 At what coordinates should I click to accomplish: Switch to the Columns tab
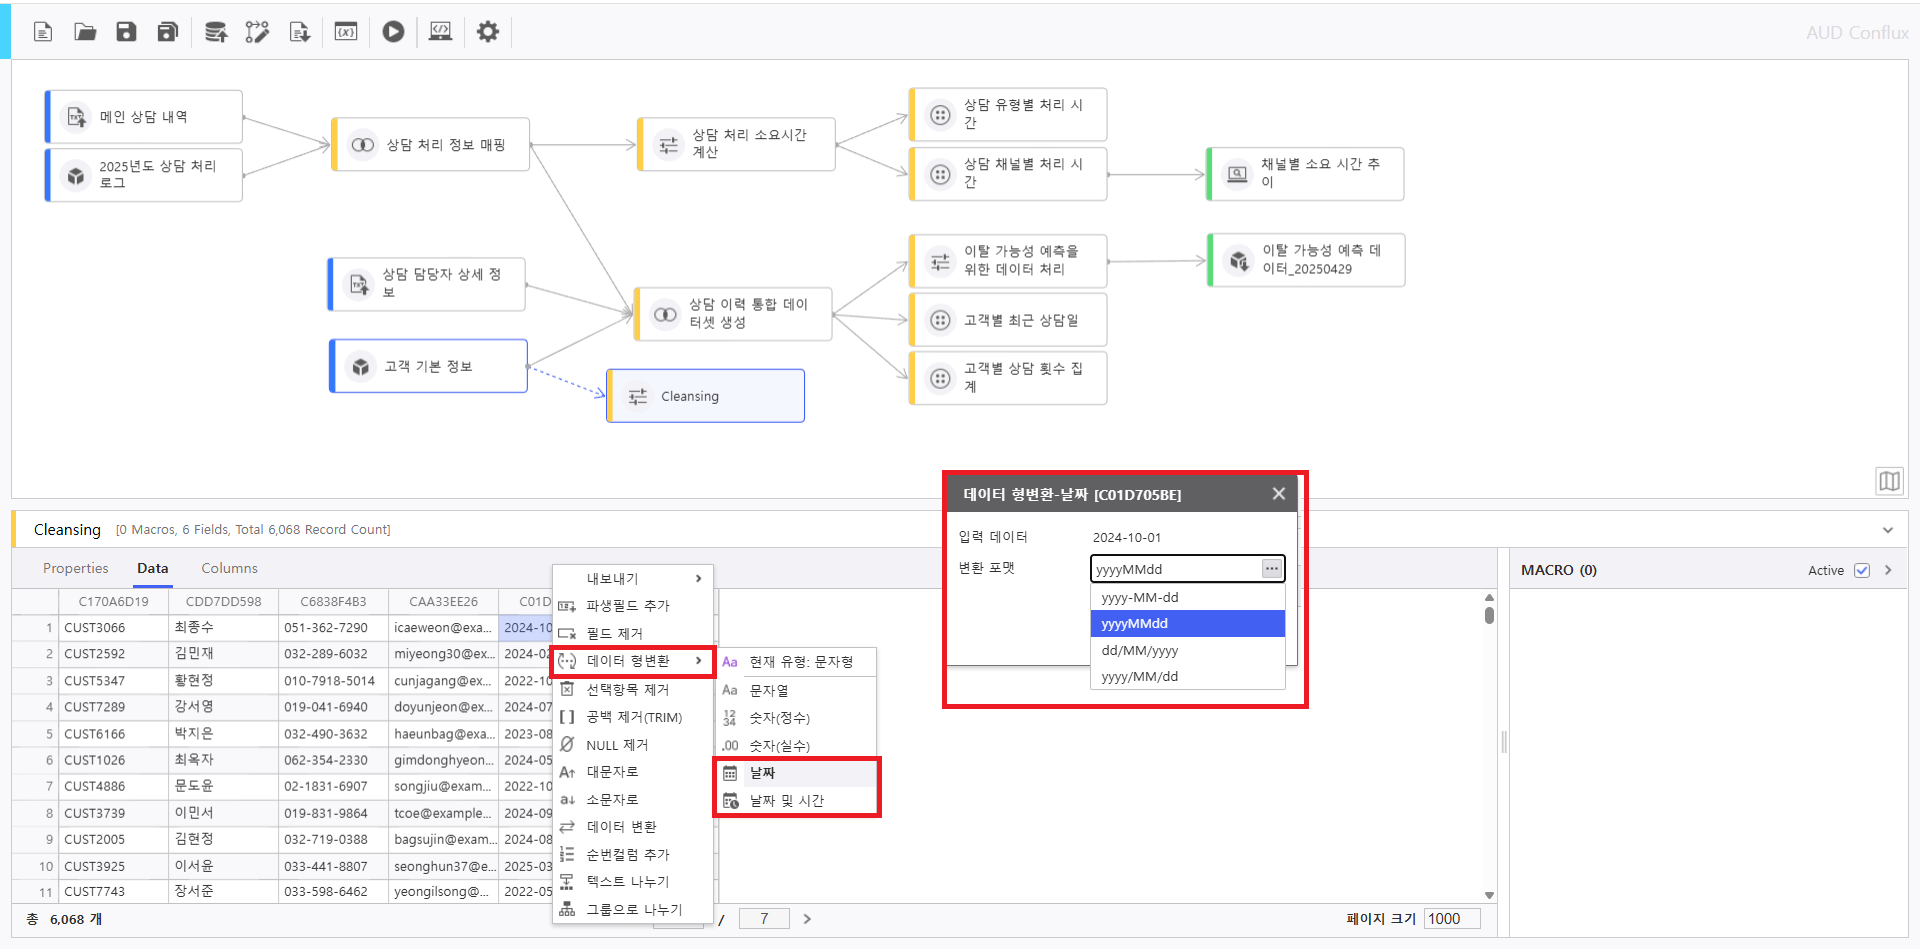pos(229,568)
